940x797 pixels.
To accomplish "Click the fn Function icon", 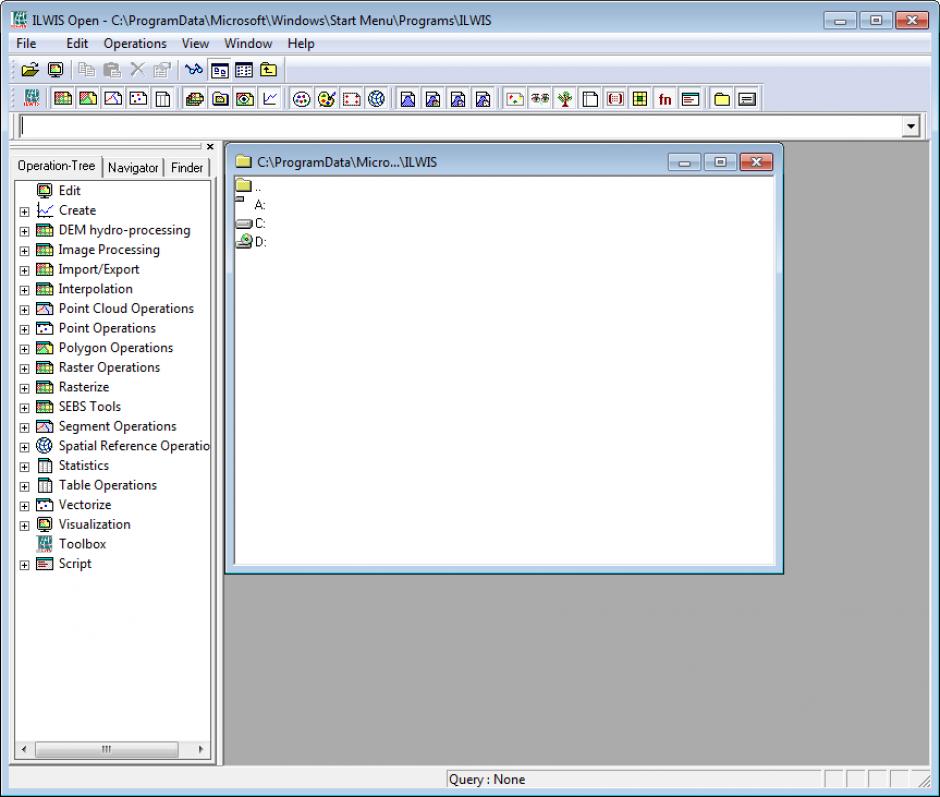I will 665,99.
